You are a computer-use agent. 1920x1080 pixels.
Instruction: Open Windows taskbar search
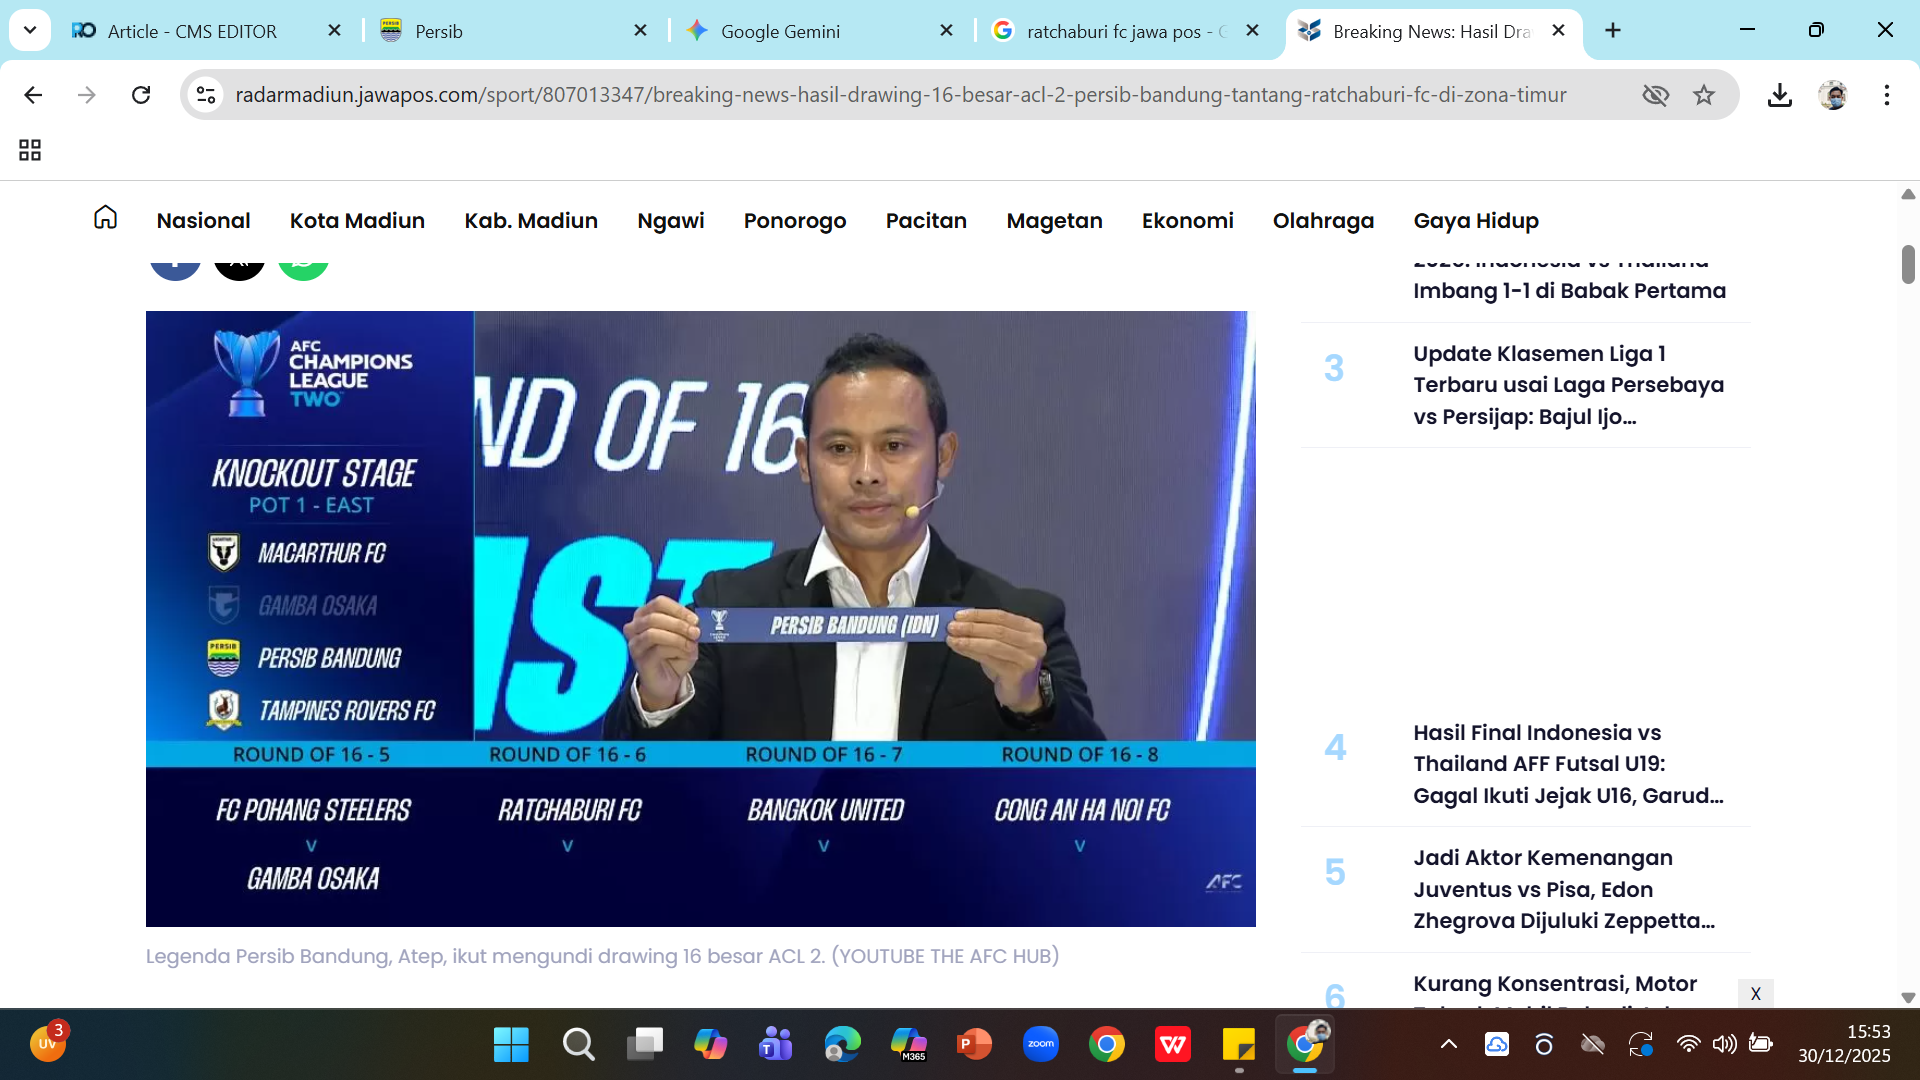[578, 1045]
